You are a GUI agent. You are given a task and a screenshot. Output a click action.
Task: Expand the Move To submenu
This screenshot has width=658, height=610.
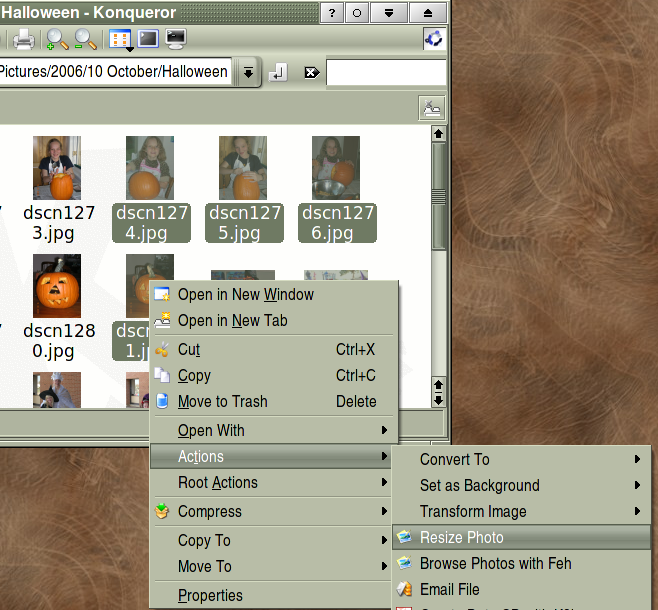[384, 566]
